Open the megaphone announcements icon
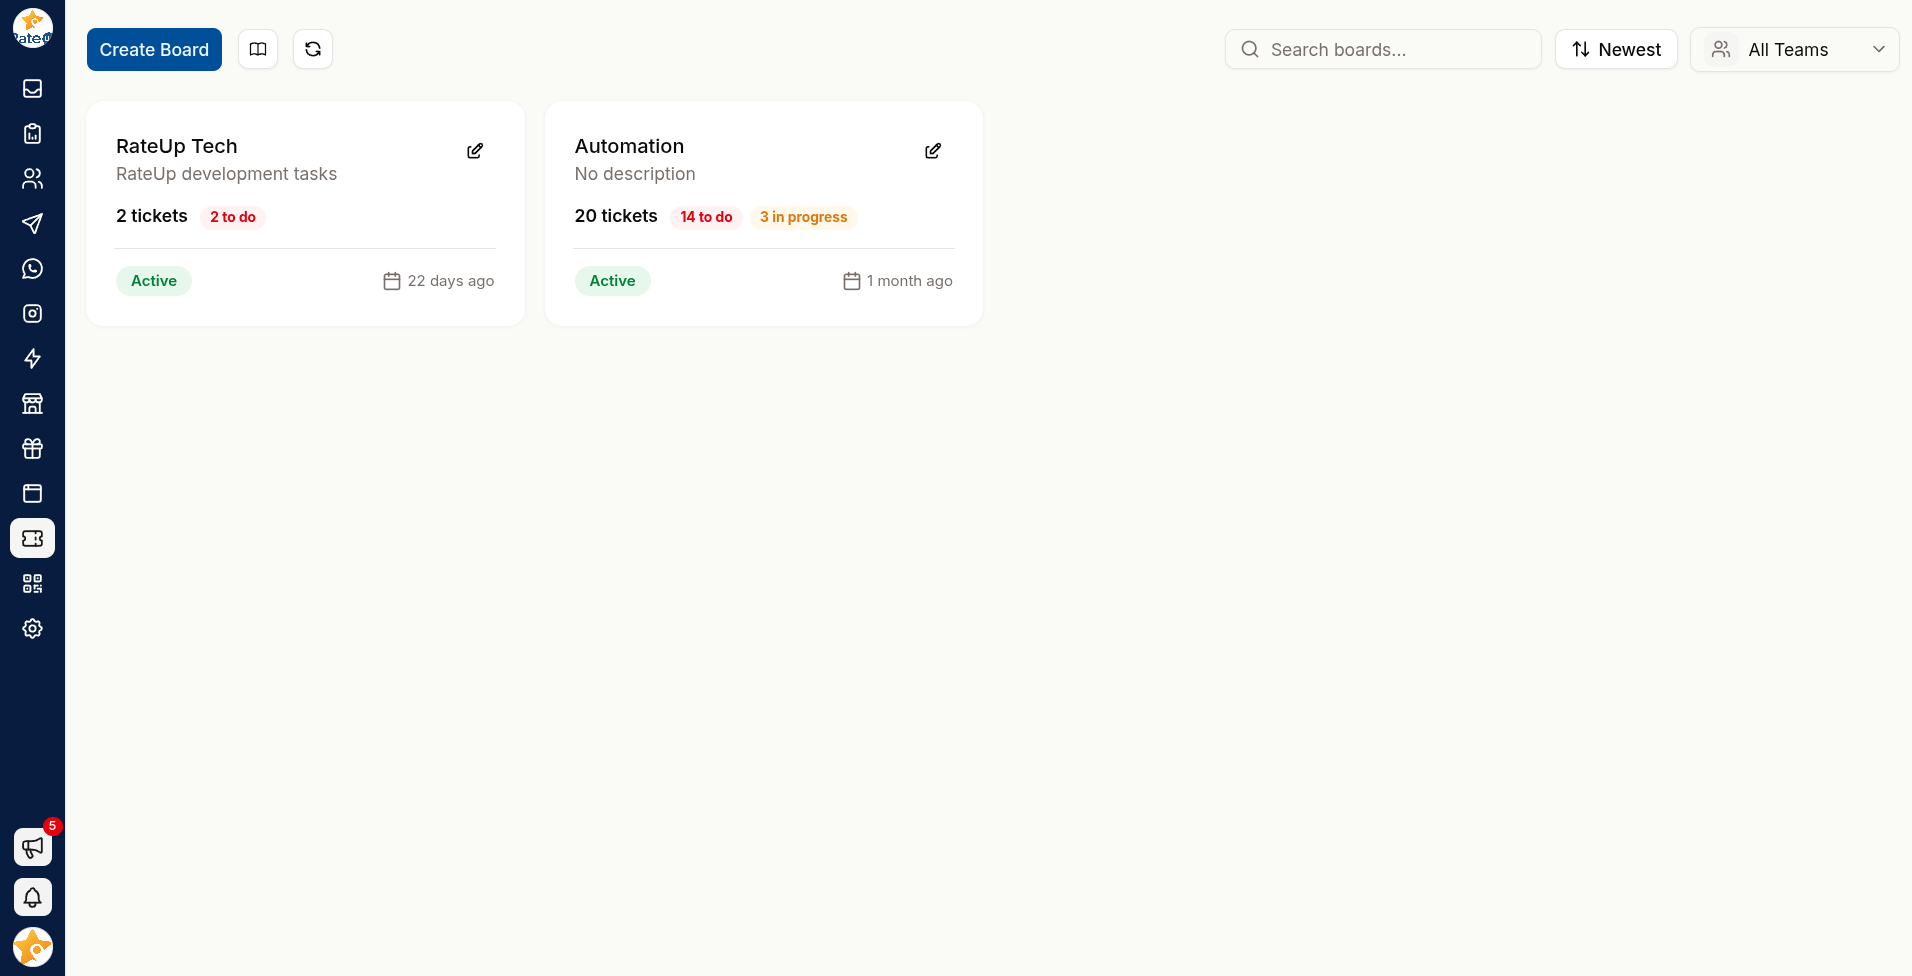The width and height of the screenshot is (1912, 976). 33,847
